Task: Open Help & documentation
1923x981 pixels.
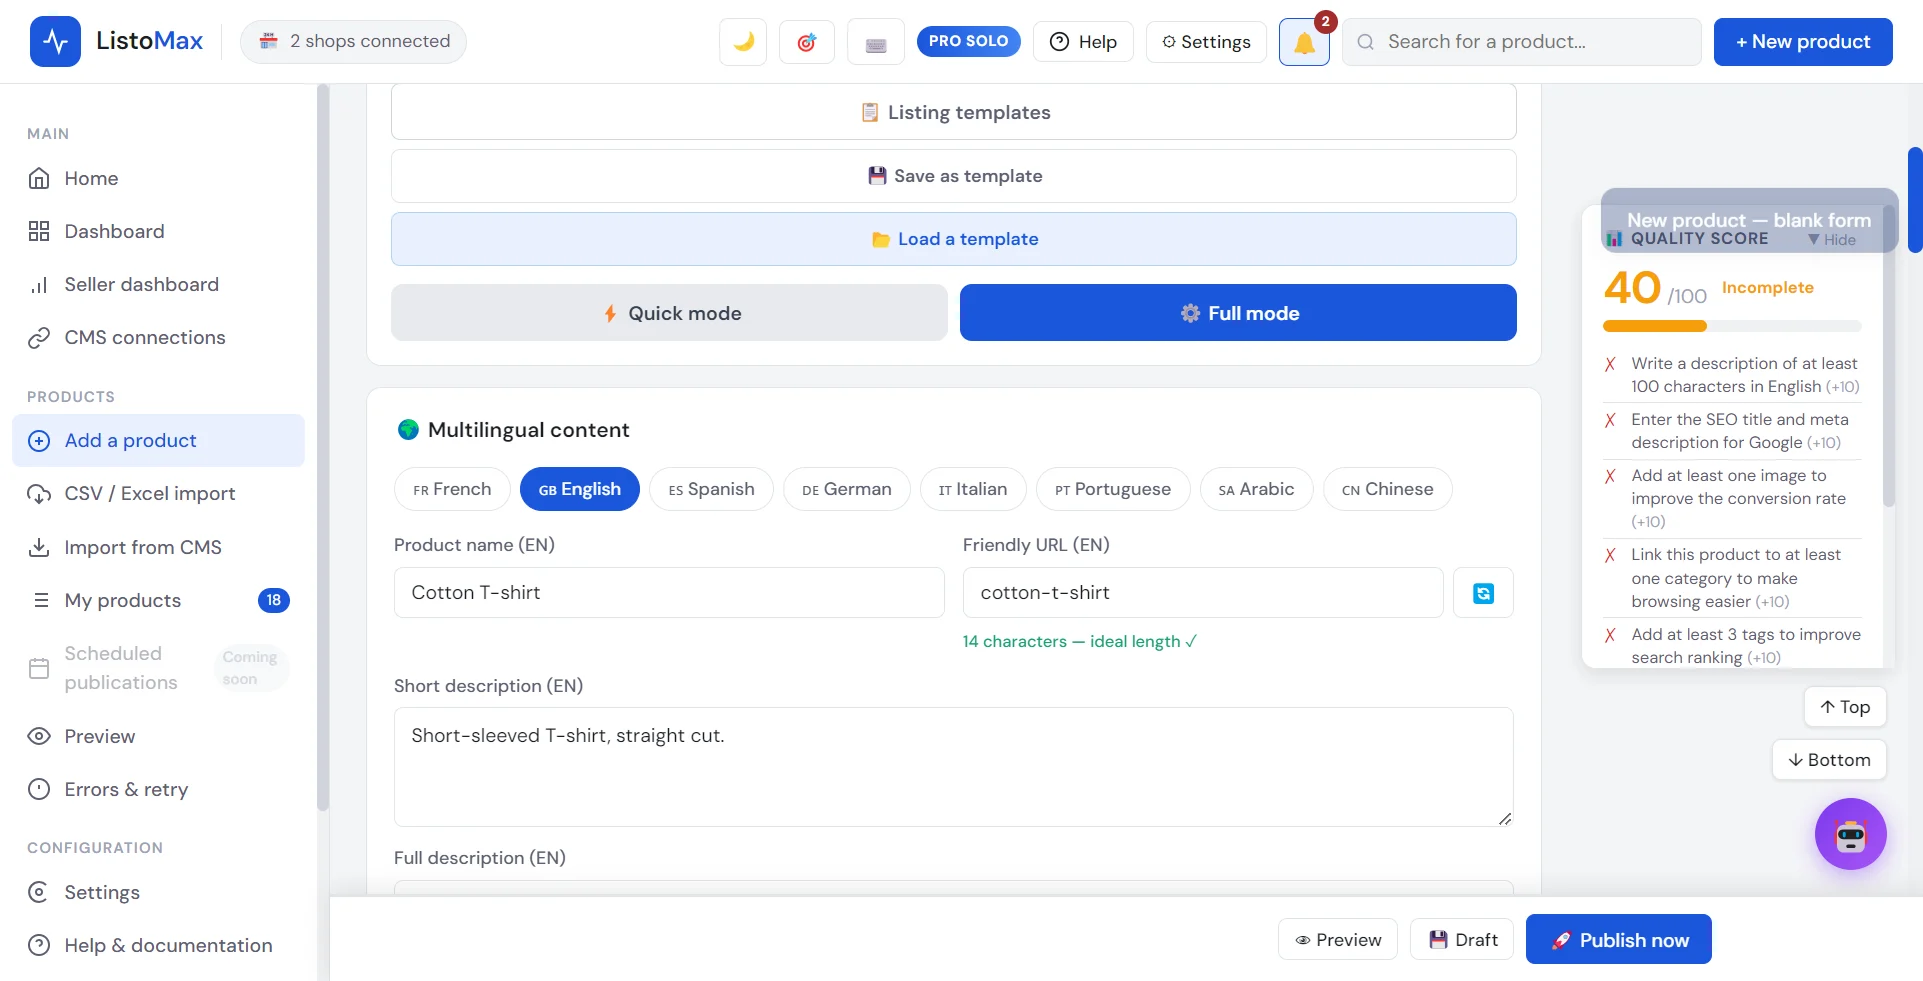Action: 158,945
